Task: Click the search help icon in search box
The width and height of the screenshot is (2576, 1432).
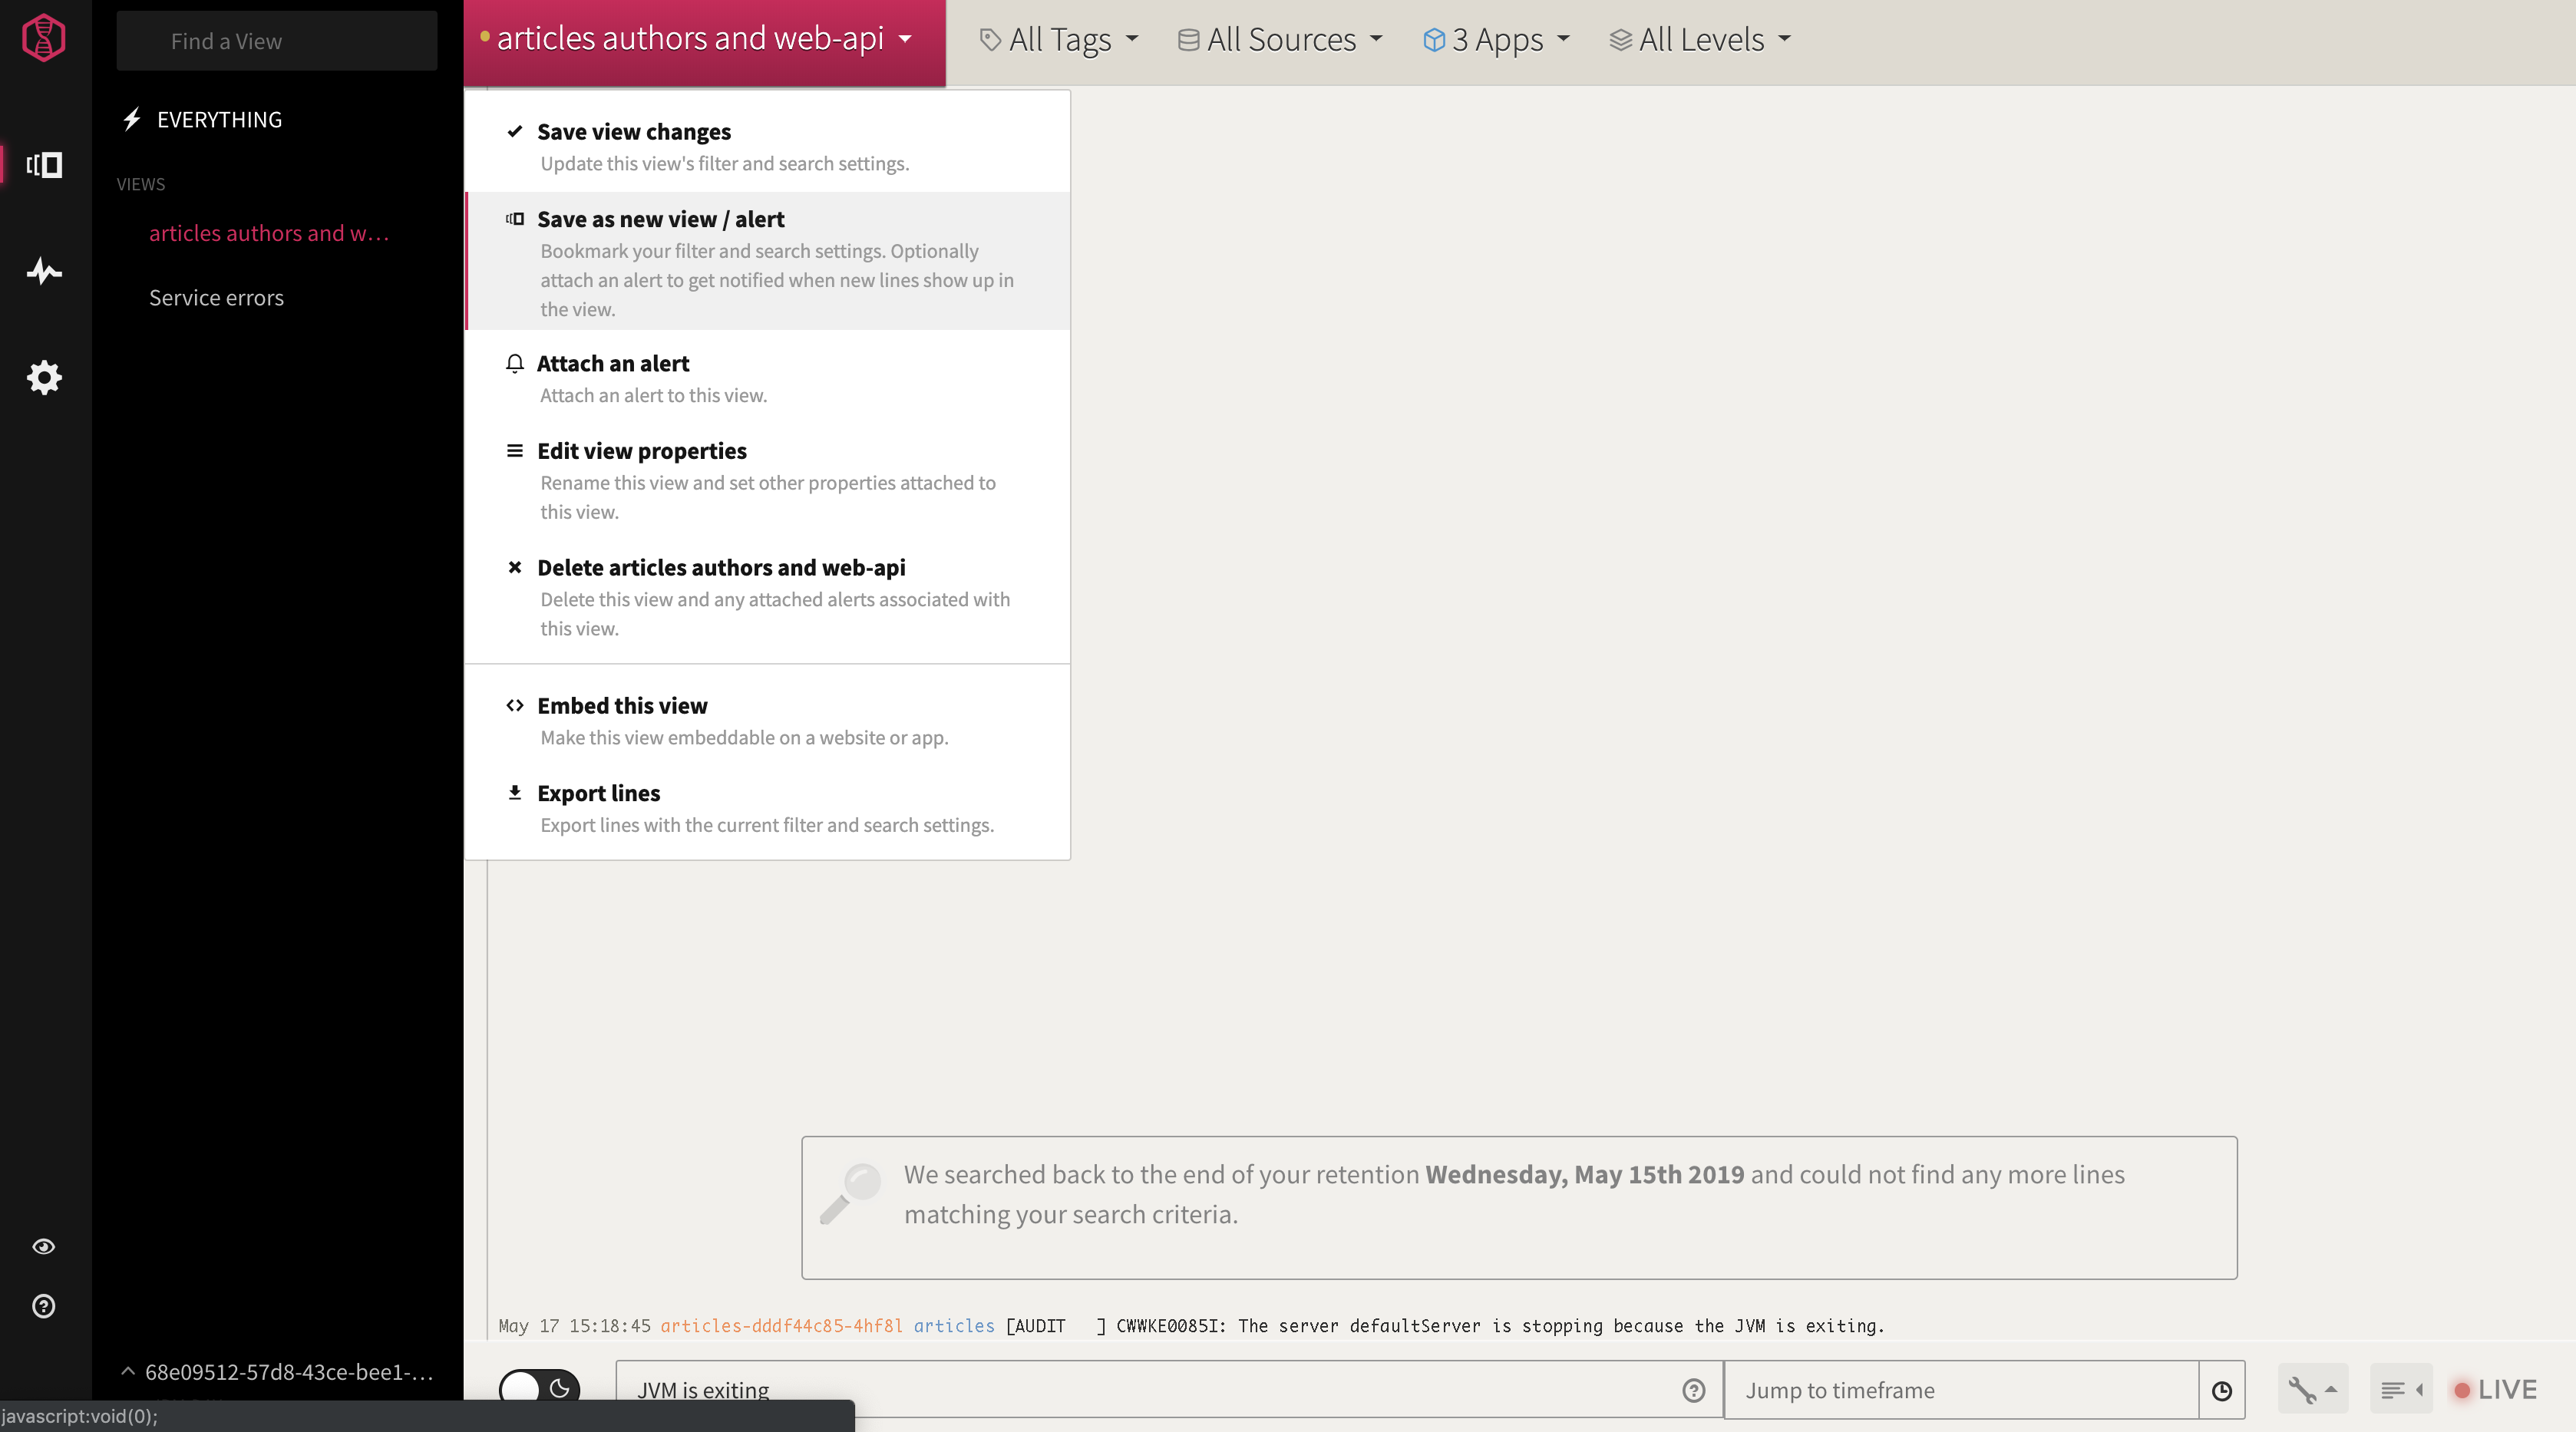Action: [x=1693, y=1391]
